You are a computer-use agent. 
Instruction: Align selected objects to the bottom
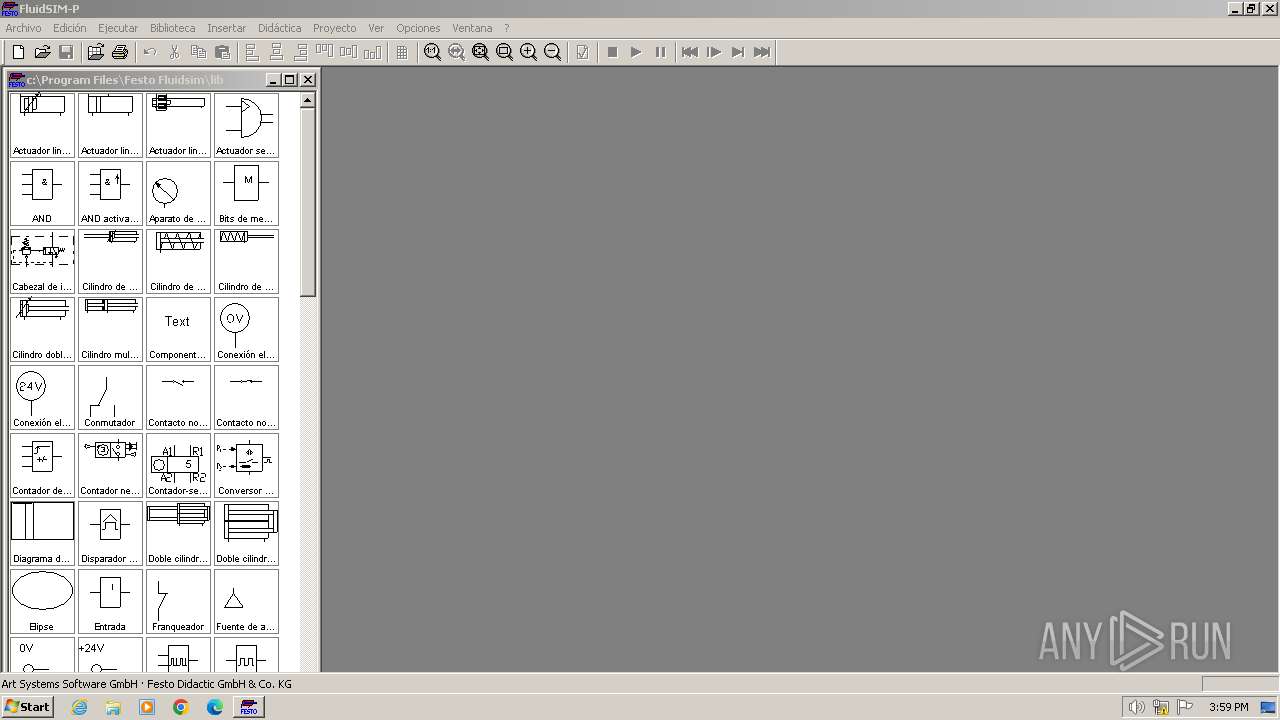[x=372, y=52]
